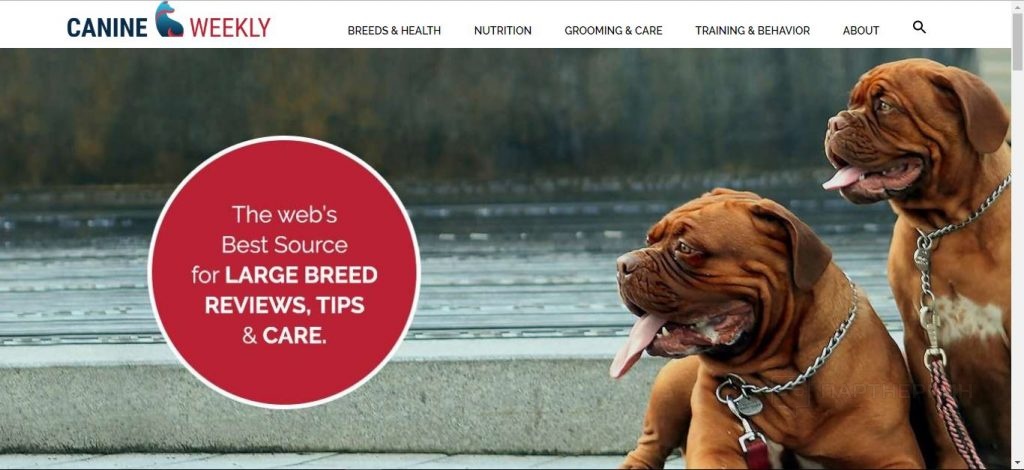Click the CANINE word in the logo

coord(107,27)
